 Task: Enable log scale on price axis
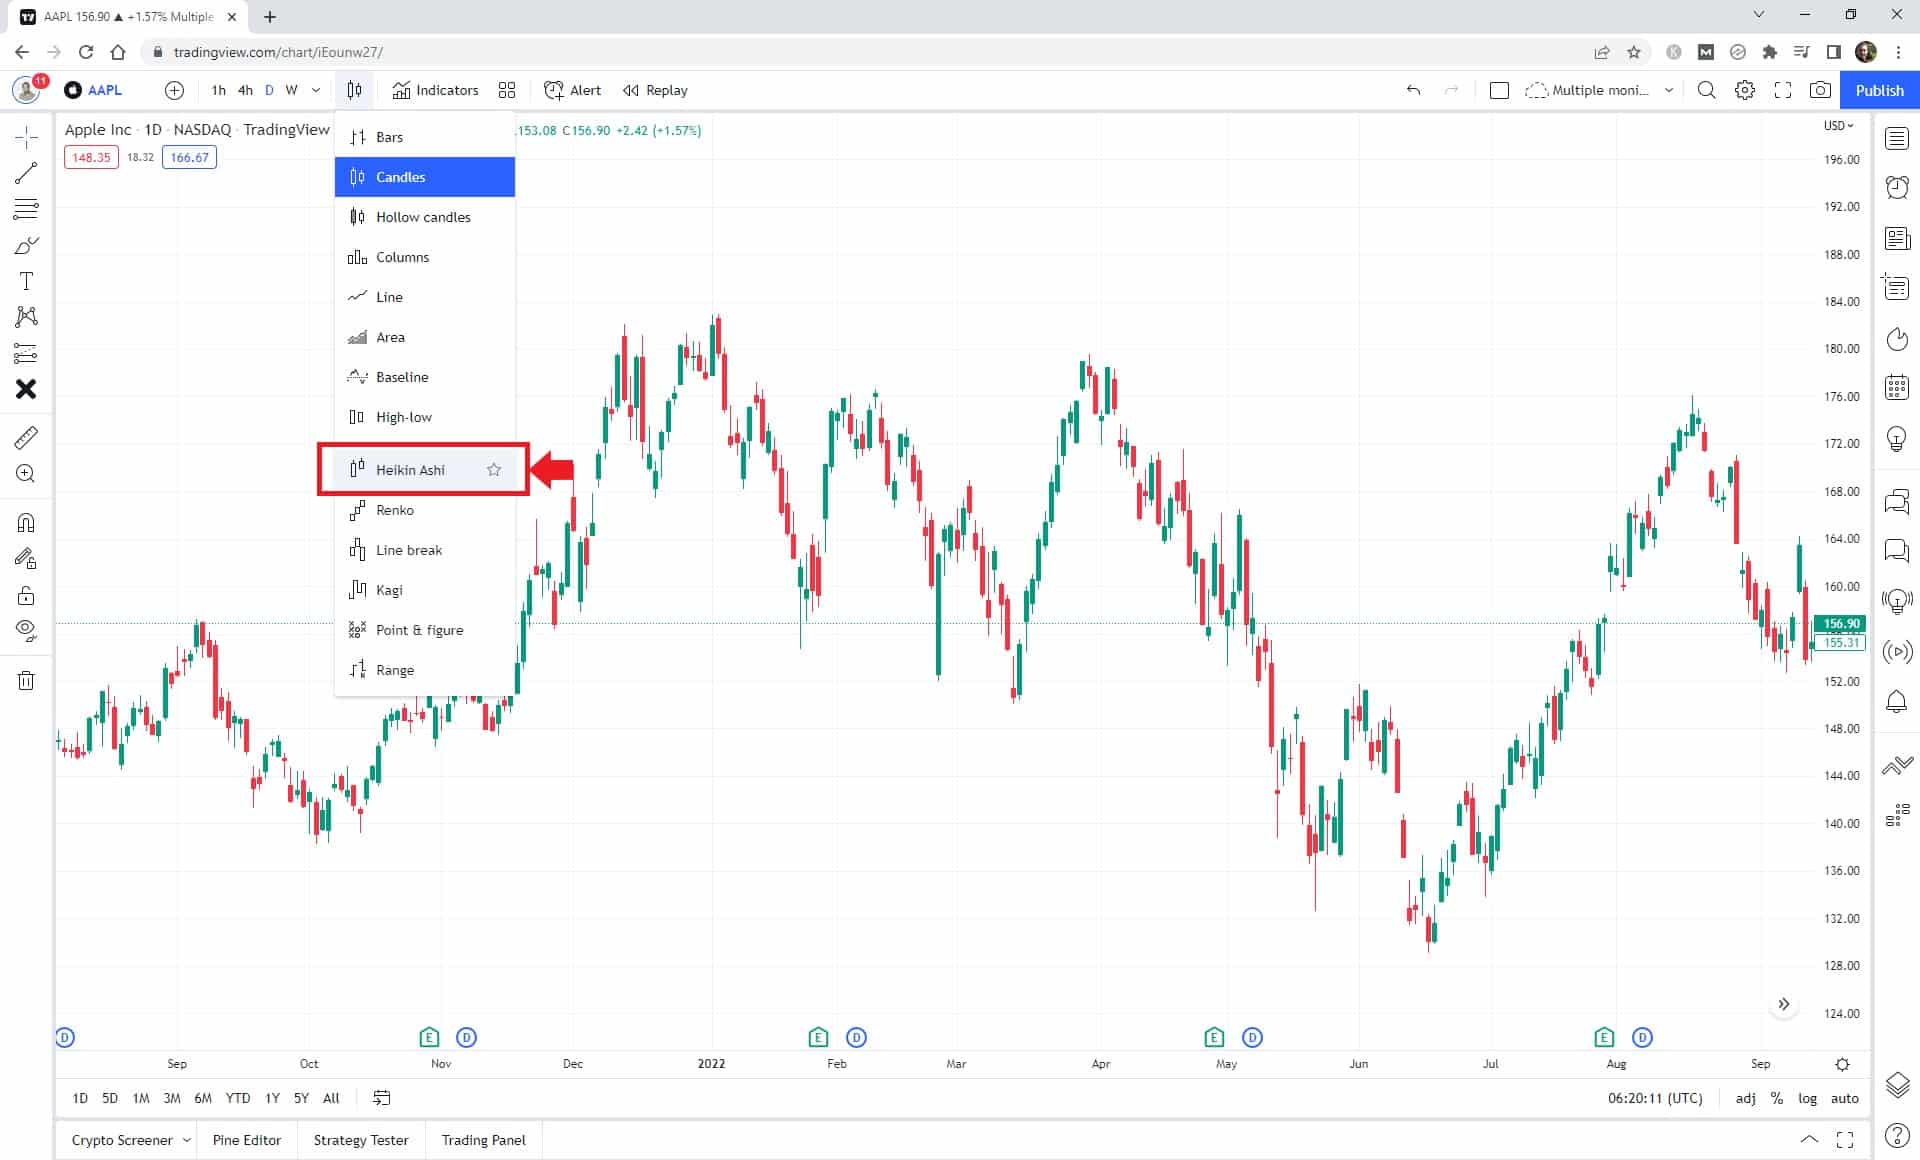(x=1808, y=1098)
